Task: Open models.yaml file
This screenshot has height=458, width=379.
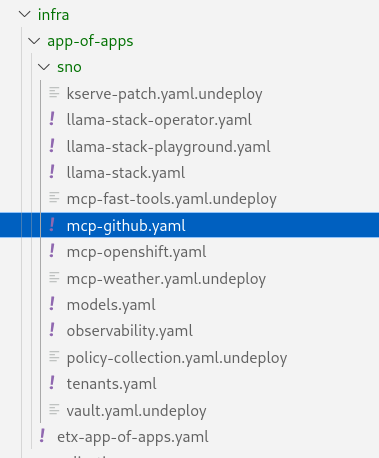Action: 111,305
